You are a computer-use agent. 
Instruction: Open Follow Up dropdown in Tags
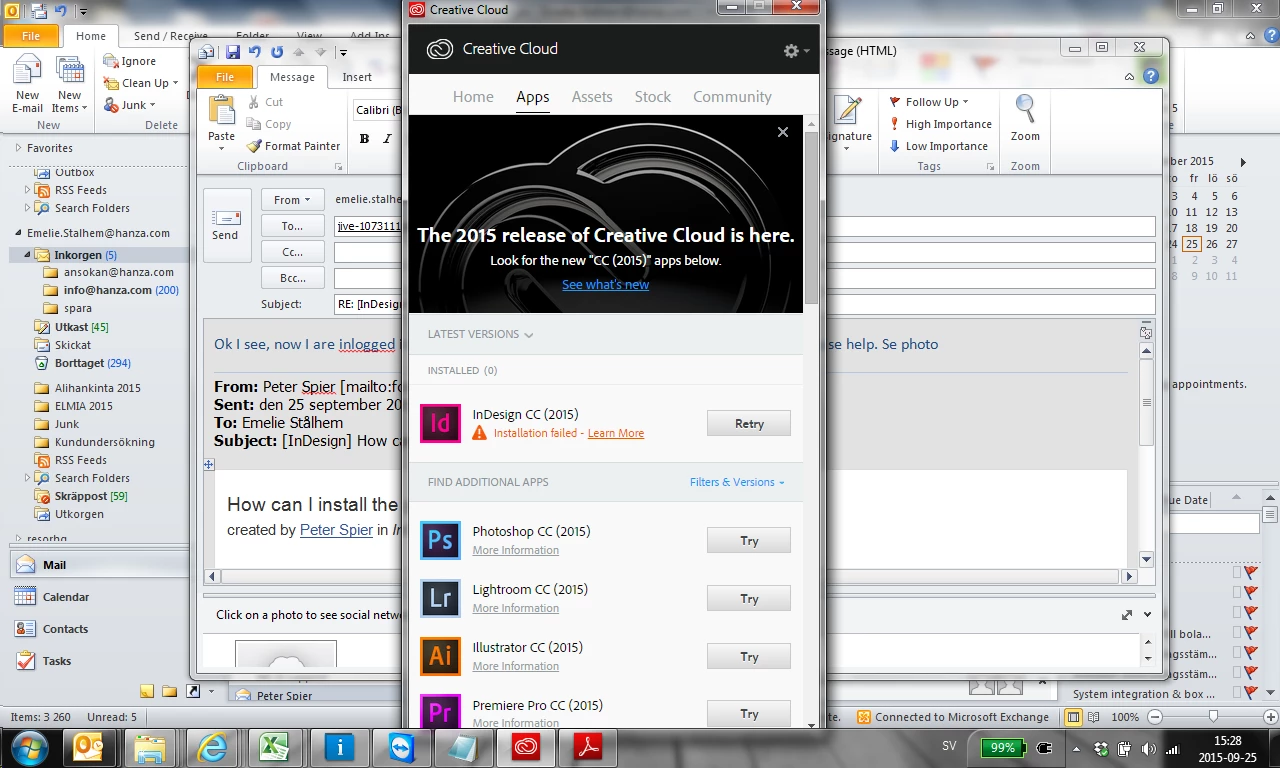pos(928,102)
